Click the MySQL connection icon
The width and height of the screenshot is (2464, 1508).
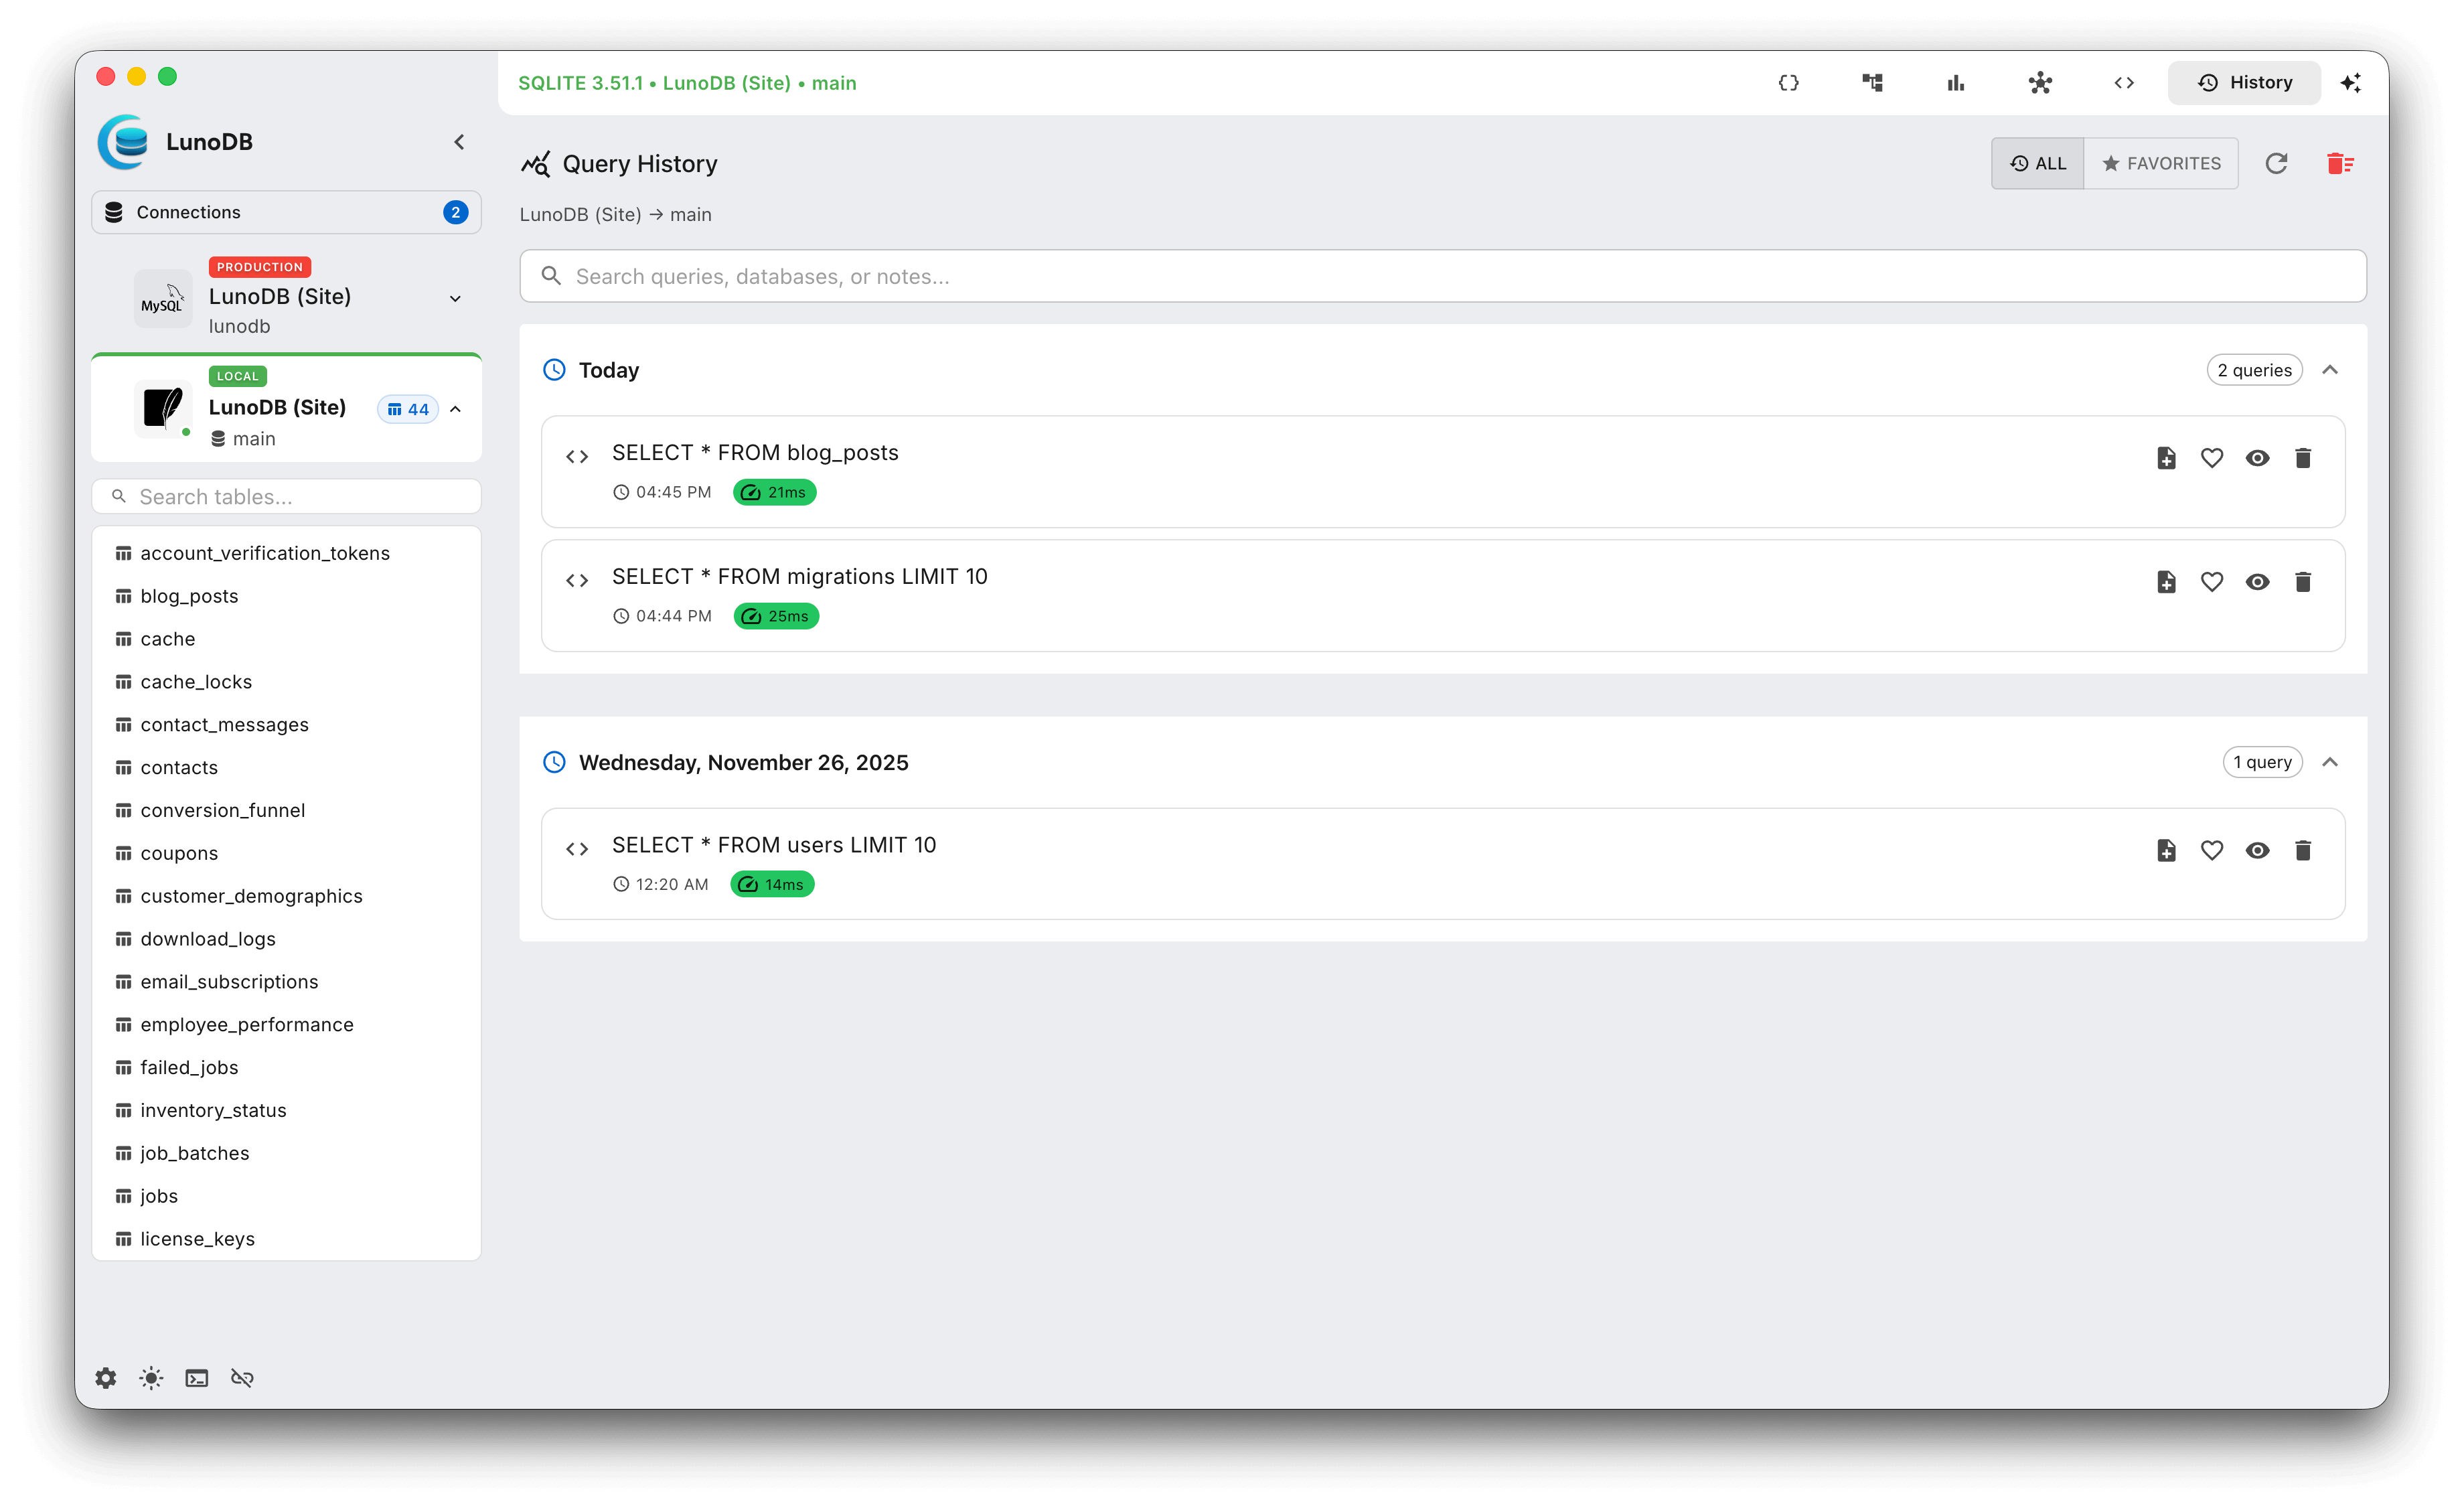coord(163,298)
